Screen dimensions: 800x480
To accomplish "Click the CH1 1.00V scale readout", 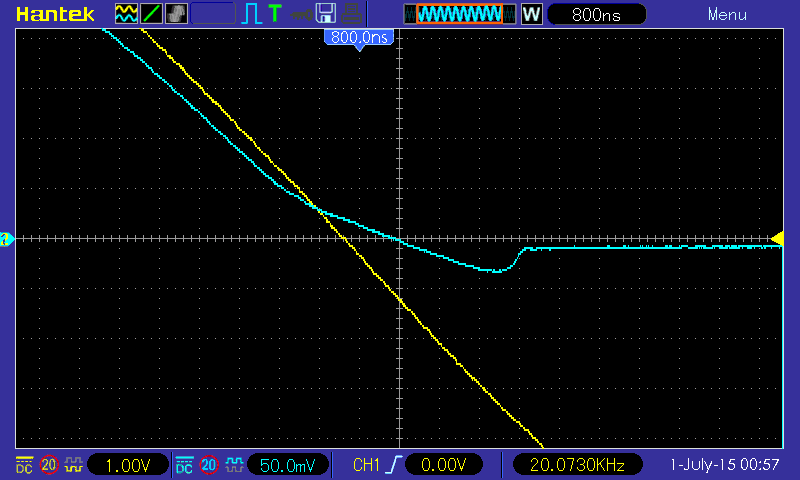I will pyautogui.click(x=128, y=465).
